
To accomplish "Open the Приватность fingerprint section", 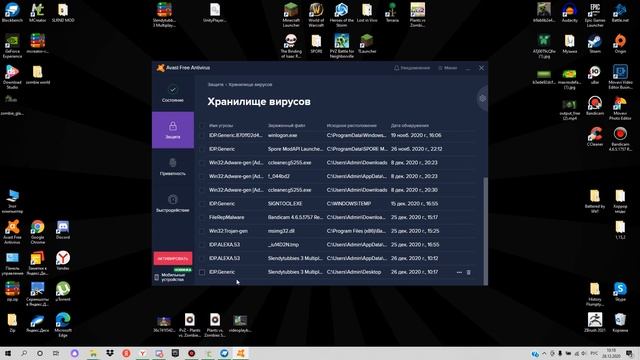I will pos(173,167).
